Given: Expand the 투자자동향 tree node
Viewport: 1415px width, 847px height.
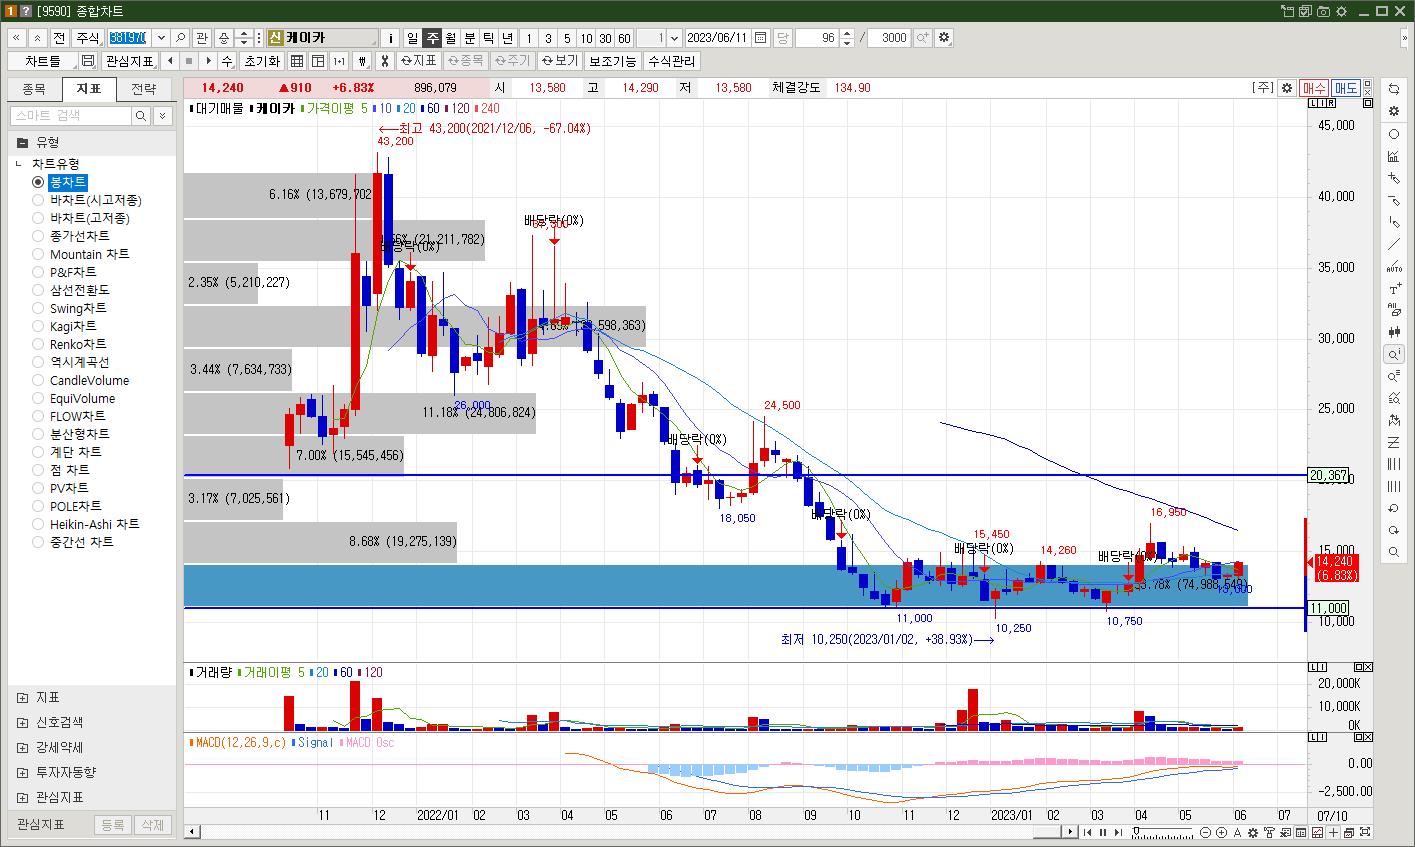Looking at the screenshot, I should click(x=22, y=772).
